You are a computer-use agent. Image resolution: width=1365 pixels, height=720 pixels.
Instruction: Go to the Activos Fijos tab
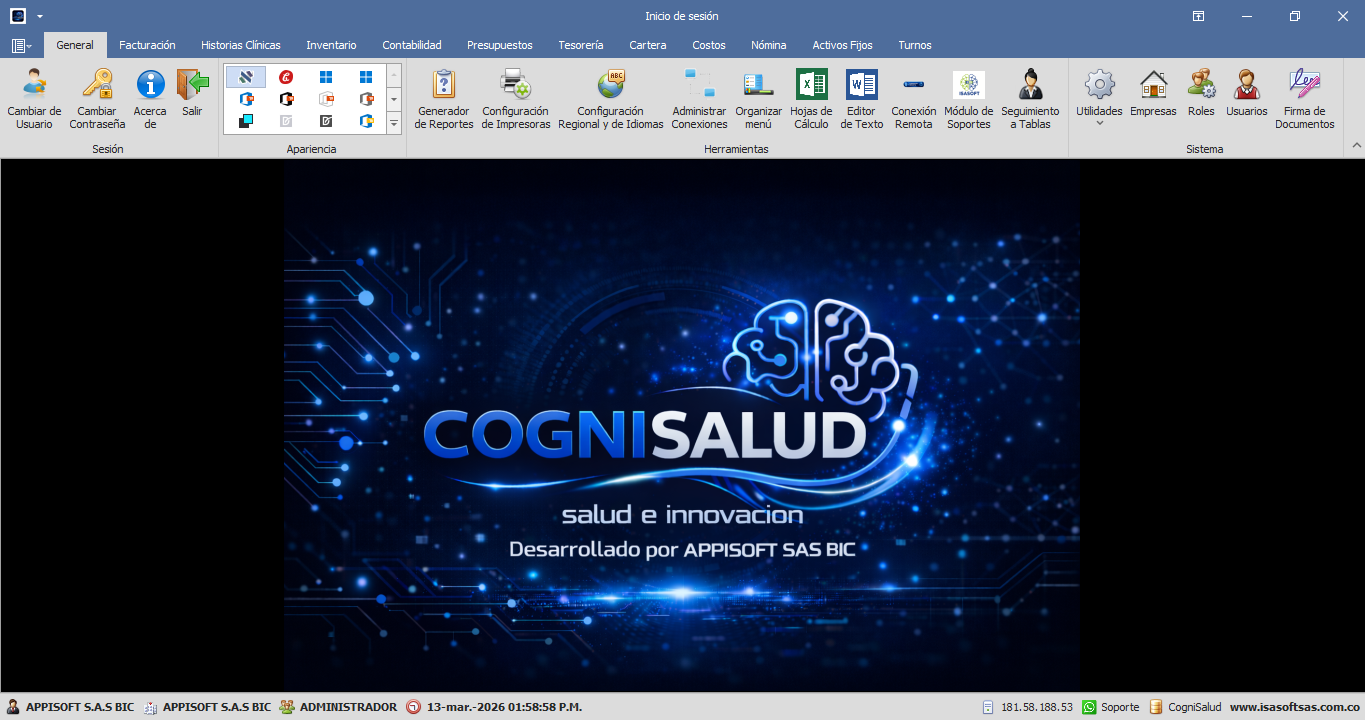tap(843, 45)
